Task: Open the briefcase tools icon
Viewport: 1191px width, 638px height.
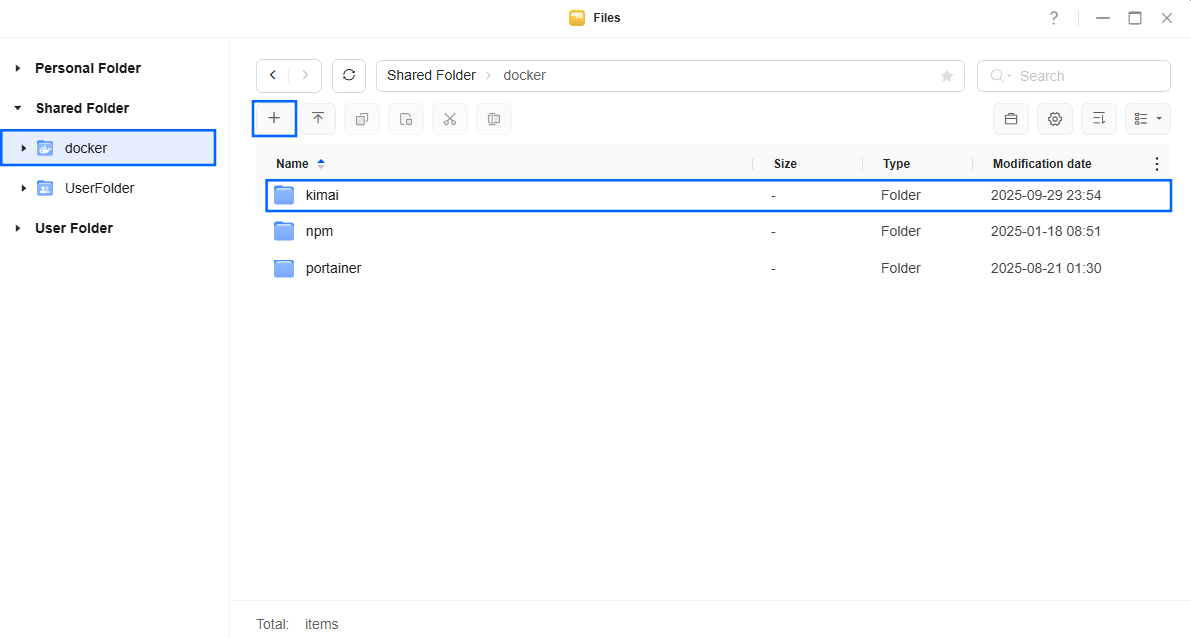Action: click(x=1011, y=119)
